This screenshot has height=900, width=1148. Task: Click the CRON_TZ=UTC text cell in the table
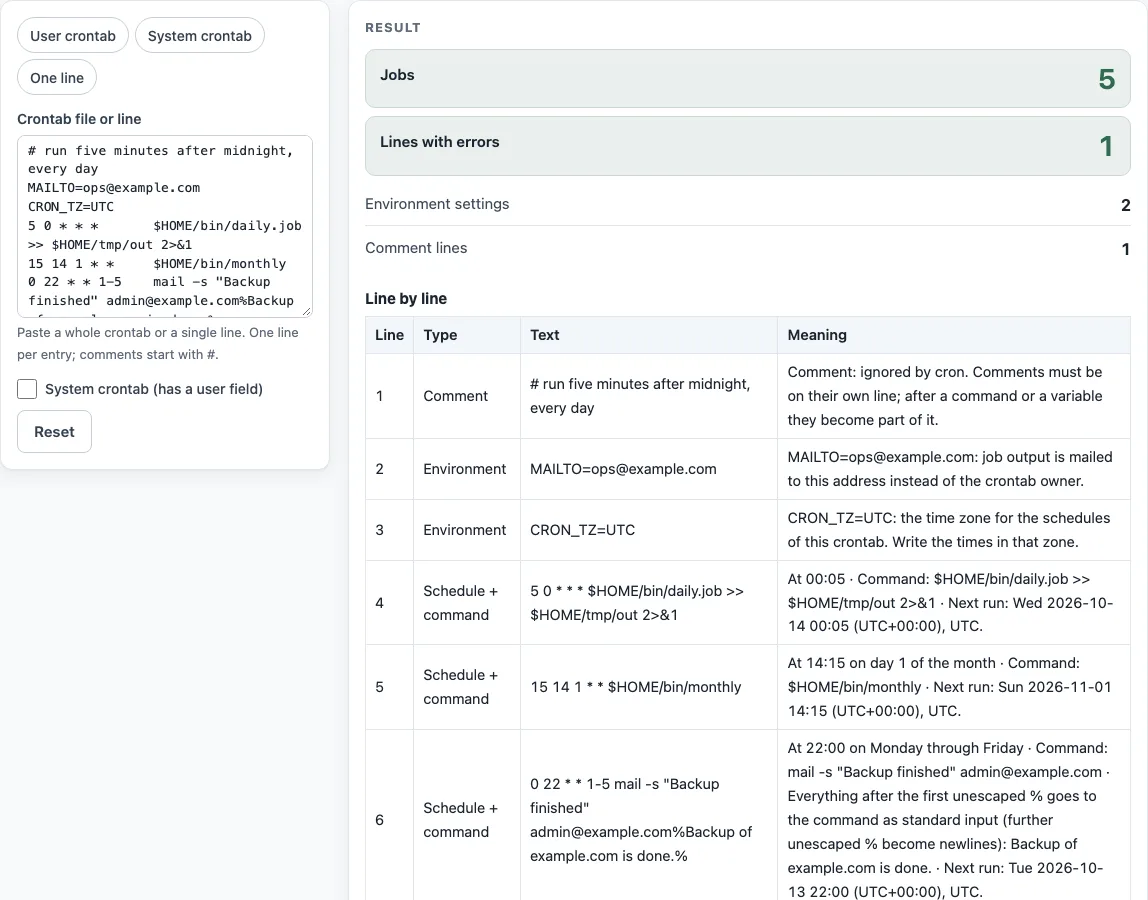pyautogui.click(x=649, y=530)
